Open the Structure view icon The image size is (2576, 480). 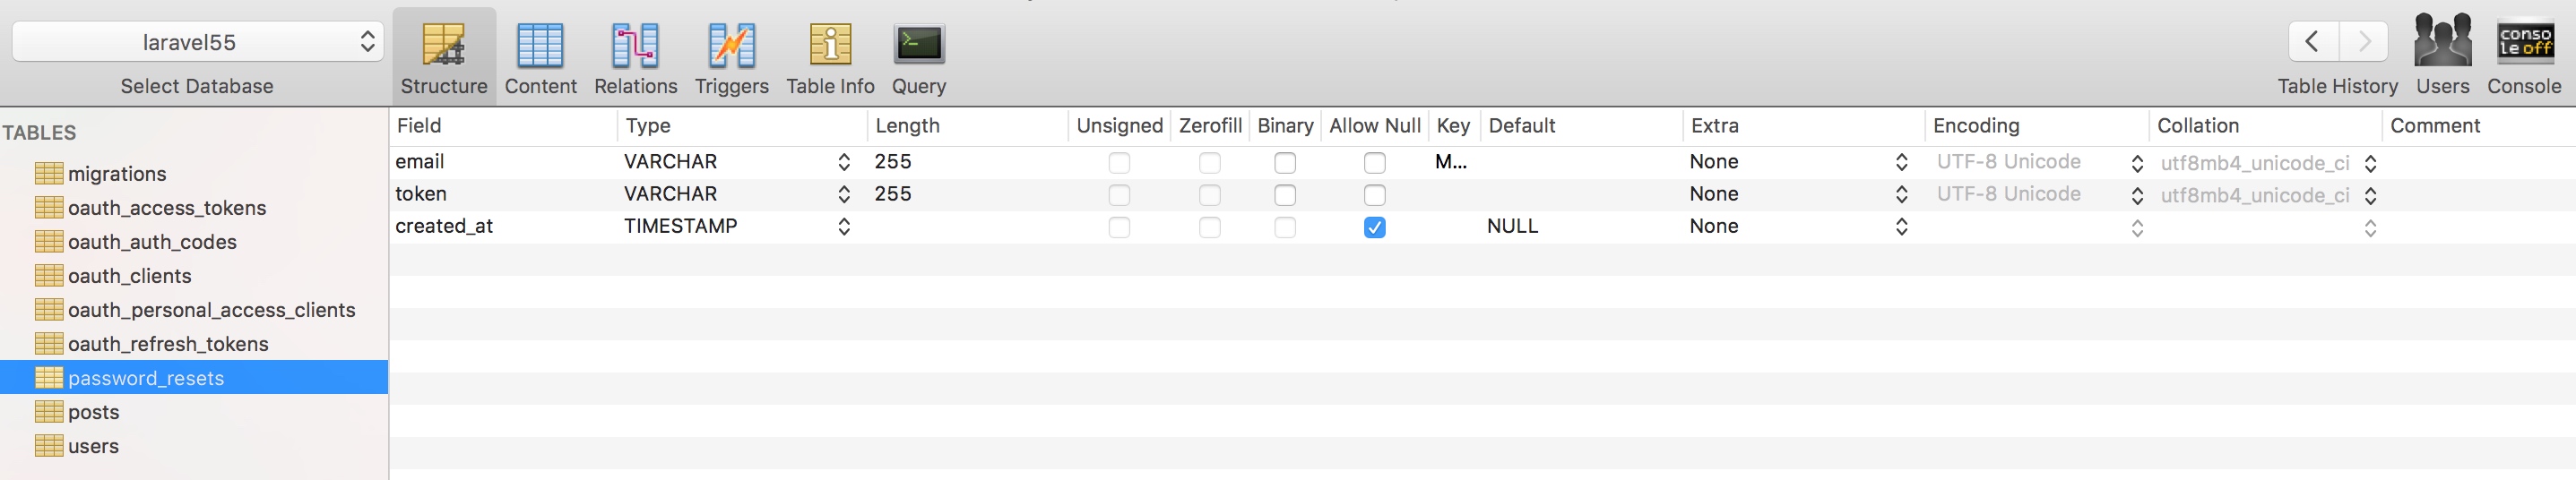443,46
